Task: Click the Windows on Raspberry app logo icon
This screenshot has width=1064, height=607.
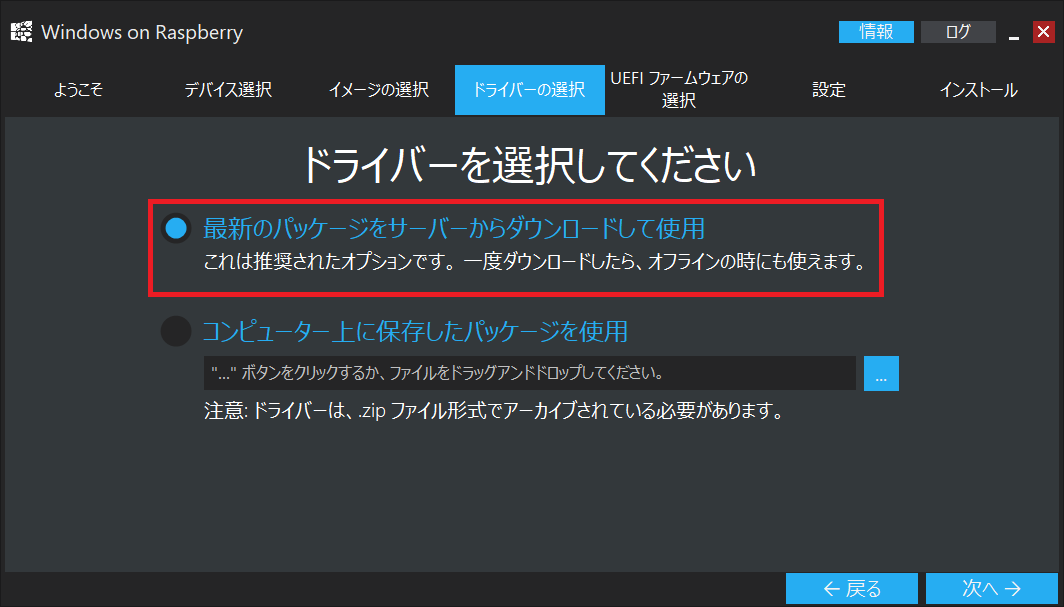Action: [x=22, y=32]
